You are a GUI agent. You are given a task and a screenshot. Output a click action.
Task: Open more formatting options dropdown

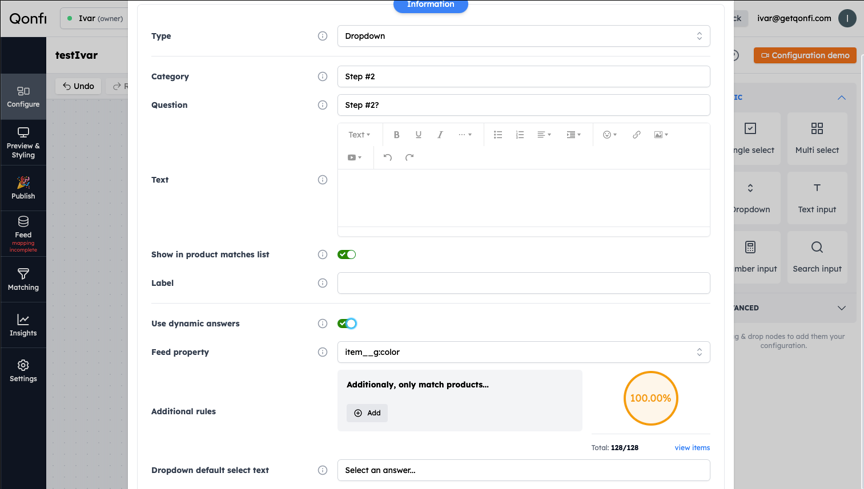[465, 135]
